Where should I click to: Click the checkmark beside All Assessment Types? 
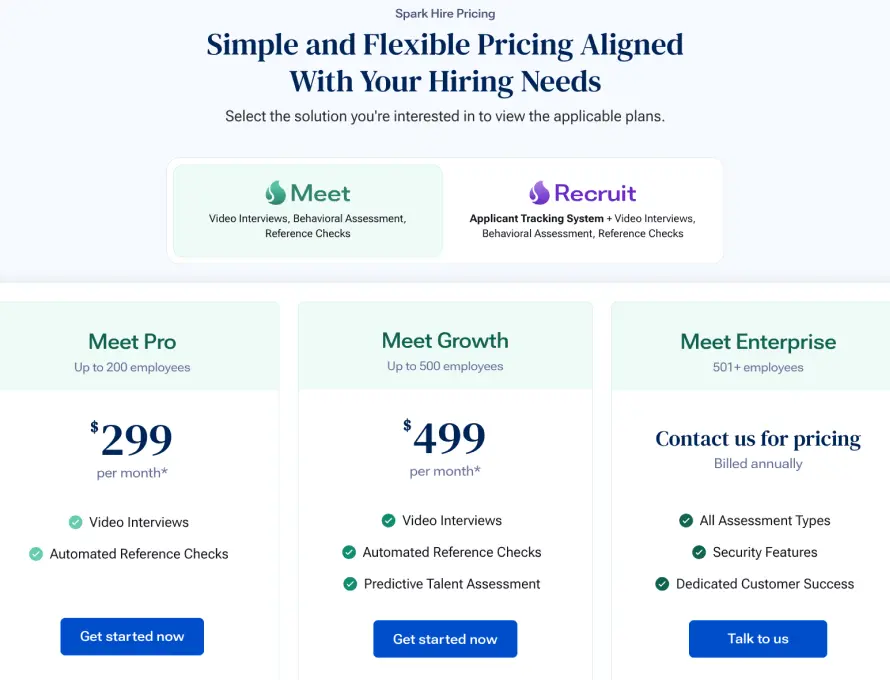686,521
